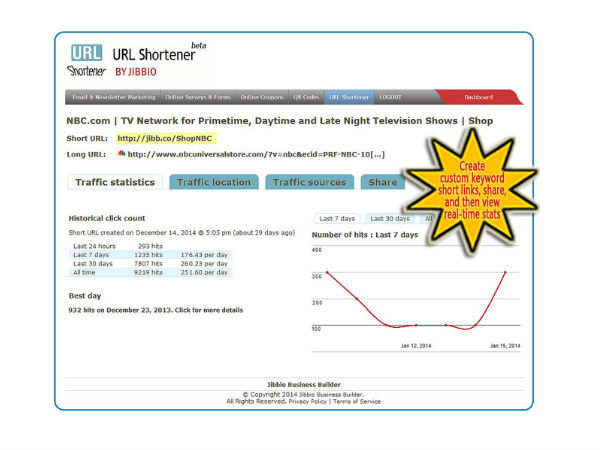Click the NBC peacock favicon by Long URL
This screenshot has height=450, width=600.
[x=121, y=154]
